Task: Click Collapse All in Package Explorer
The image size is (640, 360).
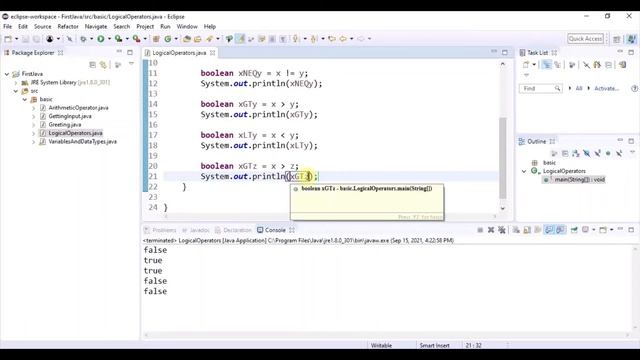Action: tap(93, 64)
